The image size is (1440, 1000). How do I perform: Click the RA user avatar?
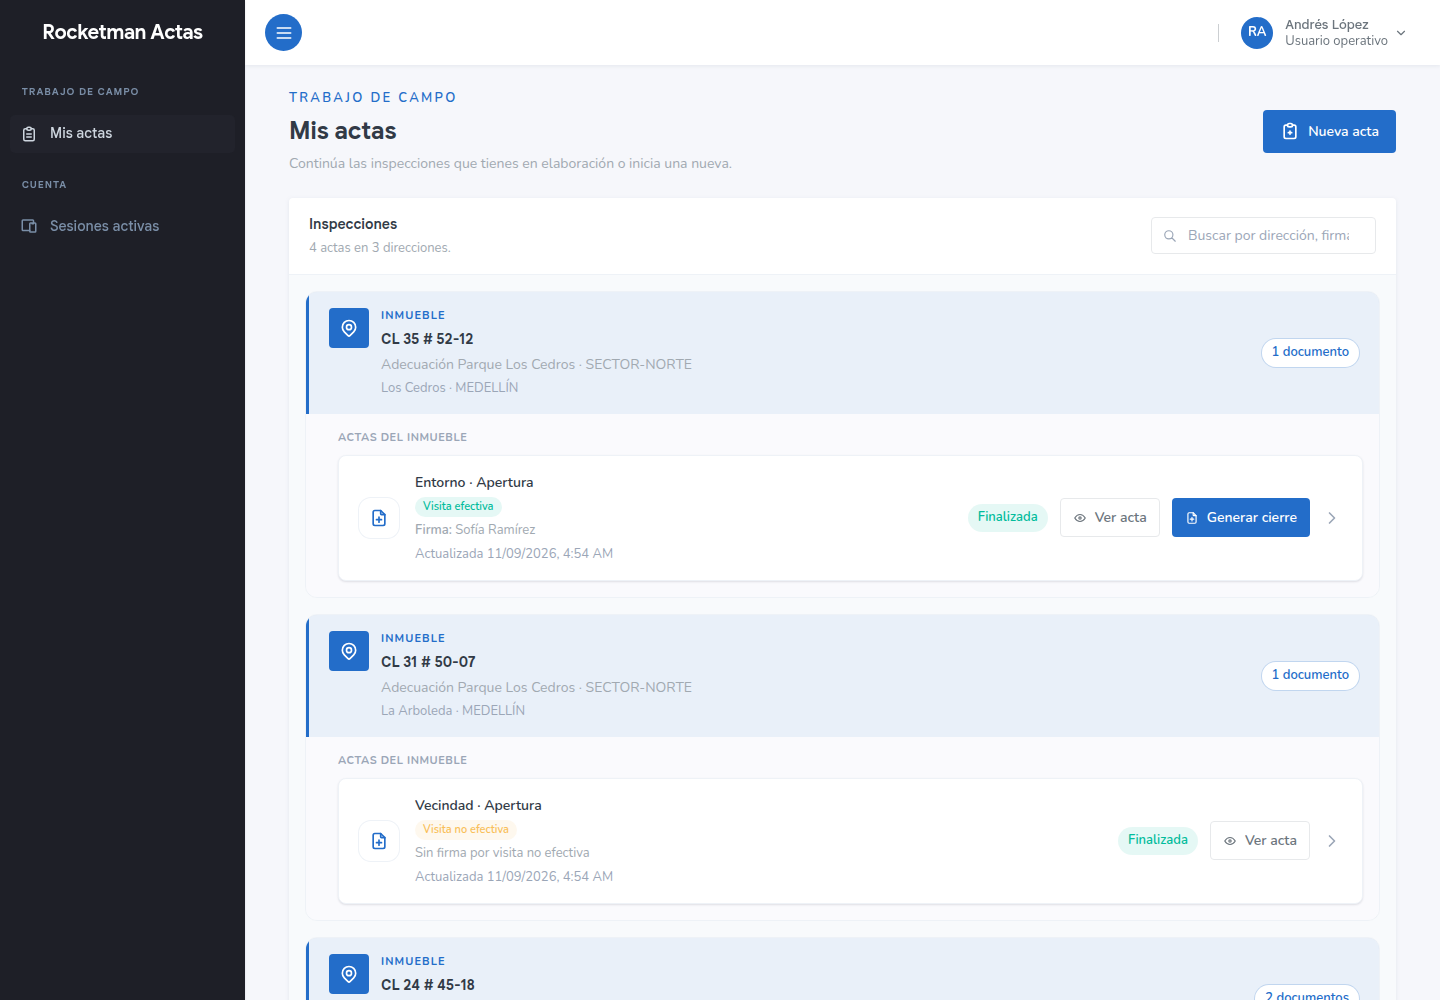1257,32
